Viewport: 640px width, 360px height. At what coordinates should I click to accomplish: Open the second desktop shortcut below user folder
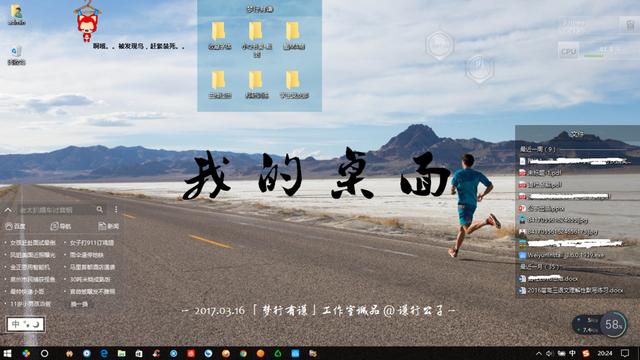coord(16,56)
